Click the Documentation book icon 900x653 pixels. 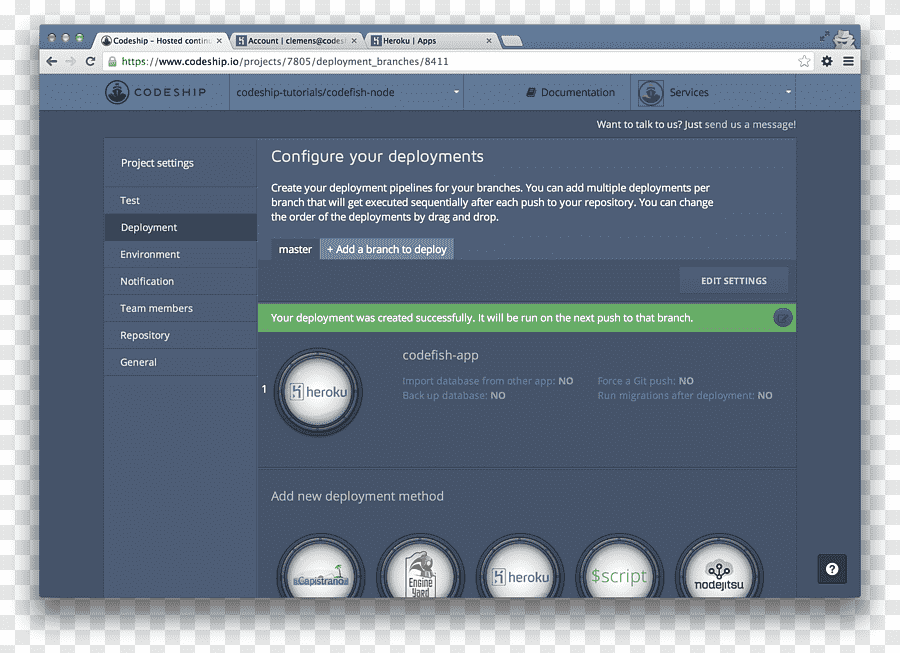coord(531,92)
